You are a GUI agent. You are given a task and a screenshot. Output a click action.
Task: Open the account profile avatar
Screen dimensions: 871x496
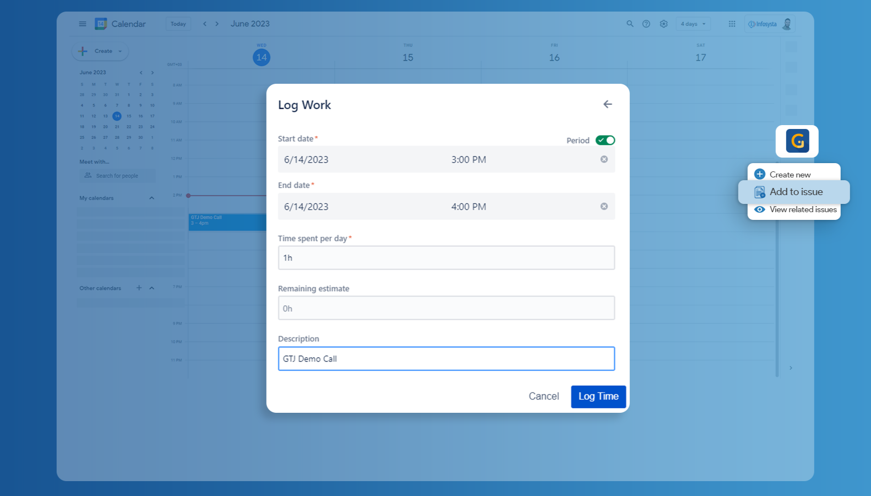coord(787,24)
